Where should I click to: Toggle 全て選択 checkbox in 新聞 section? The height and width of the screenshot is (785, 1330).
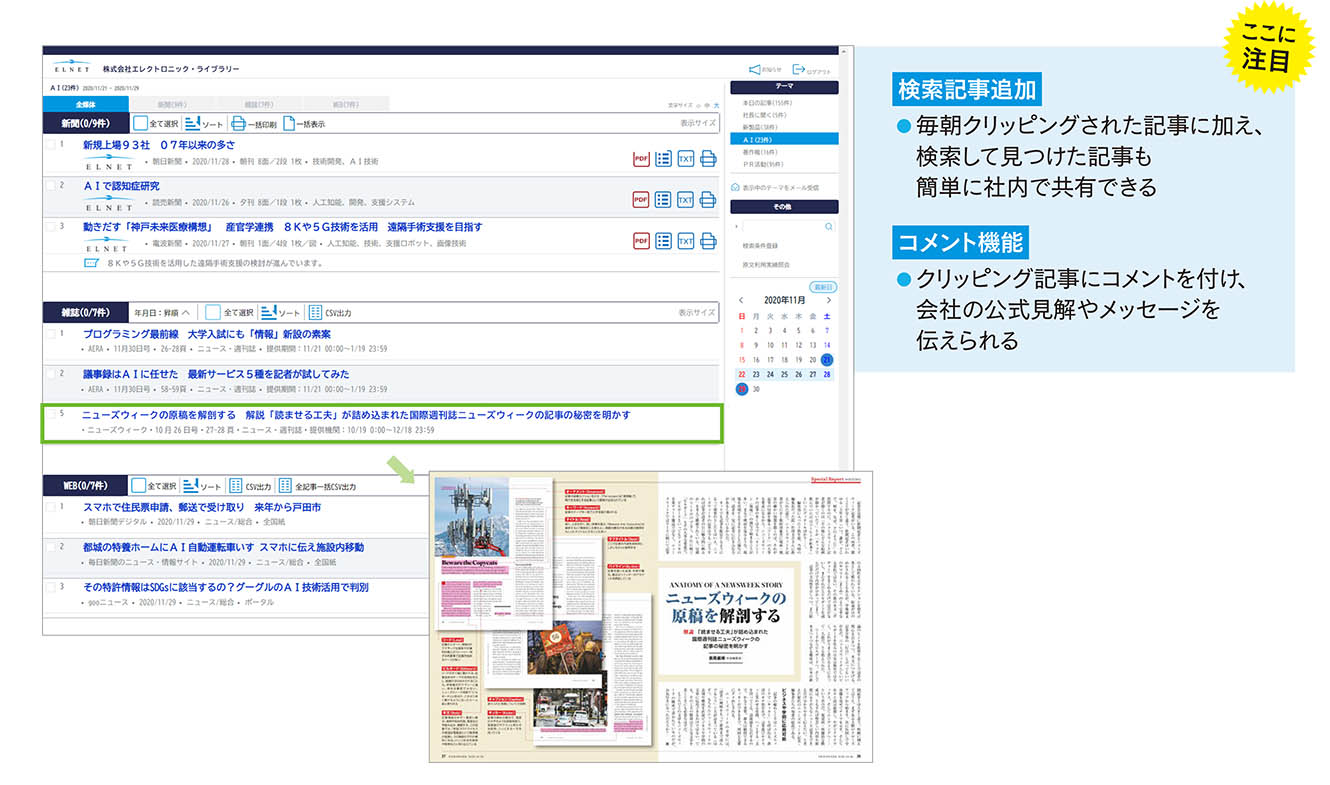tap(140, 124)
